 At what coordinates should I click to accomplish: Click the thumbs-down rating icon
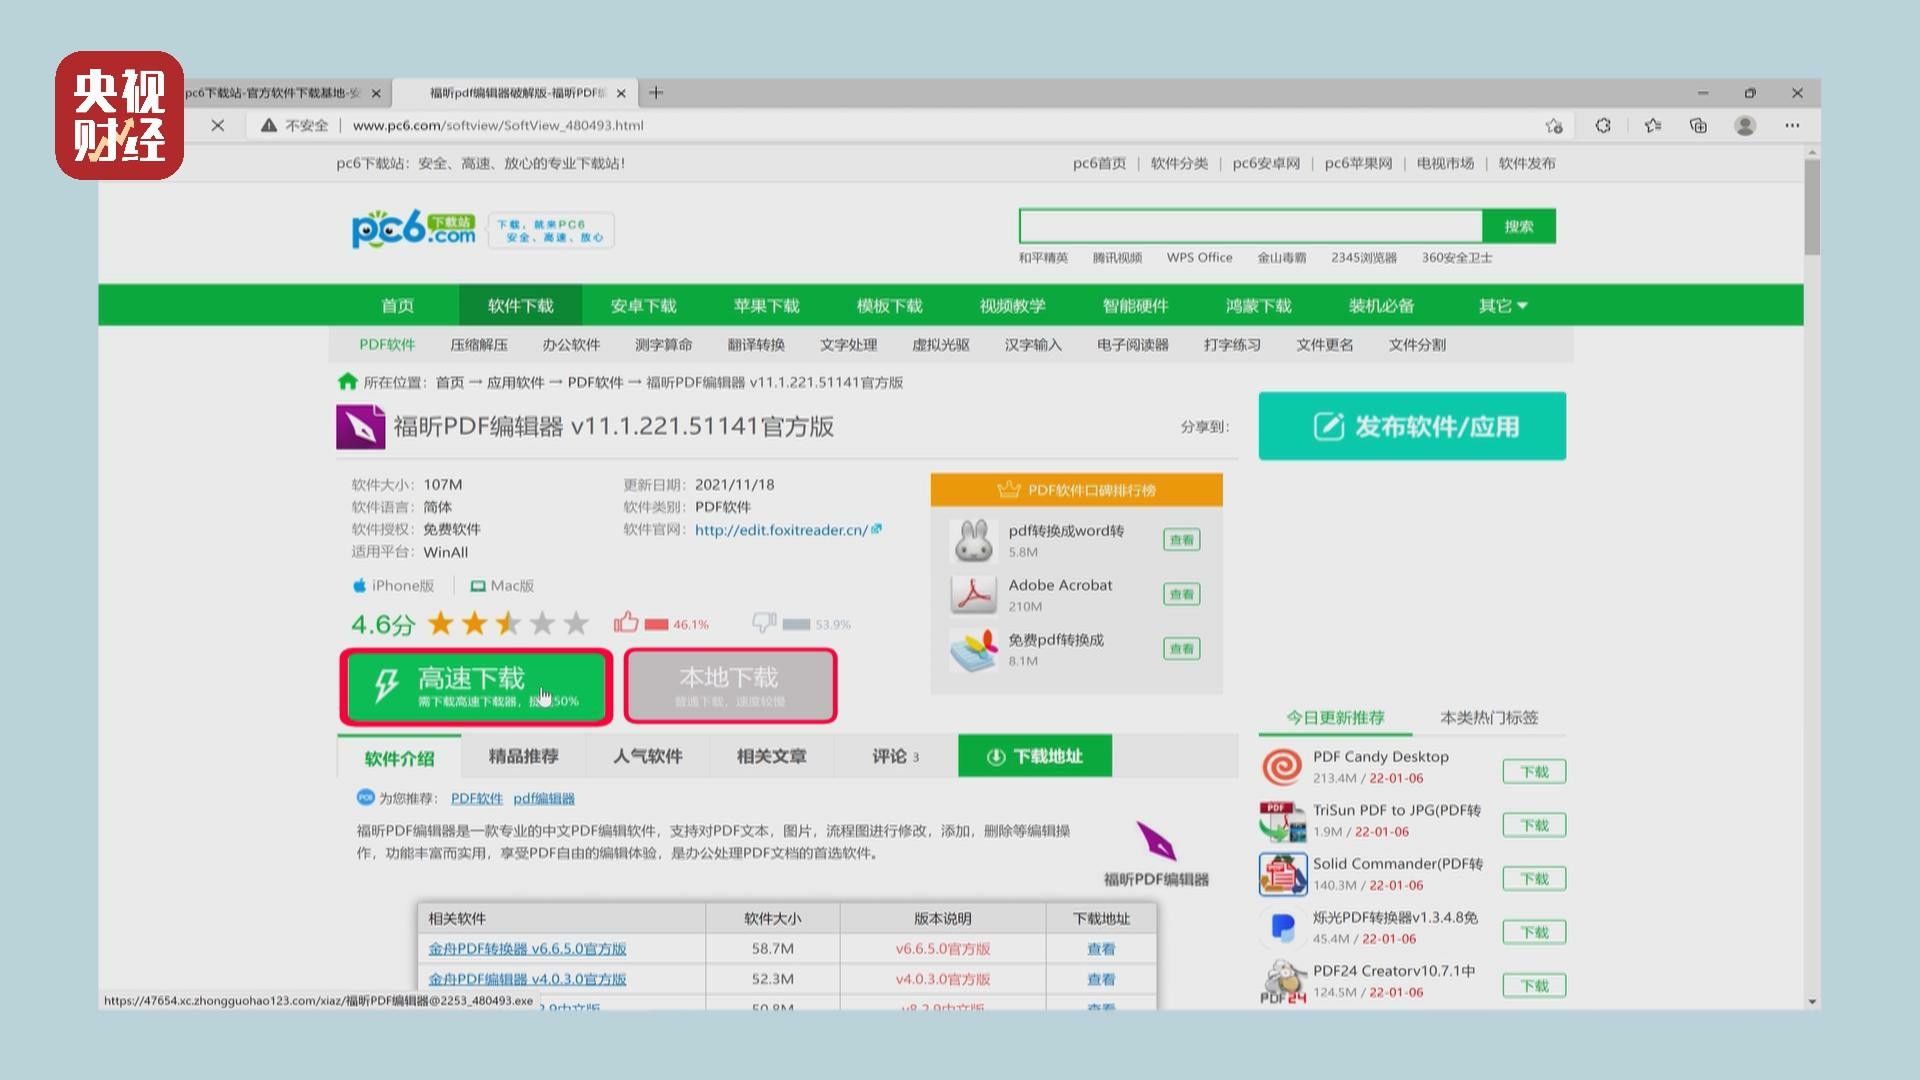coord(764,622)
